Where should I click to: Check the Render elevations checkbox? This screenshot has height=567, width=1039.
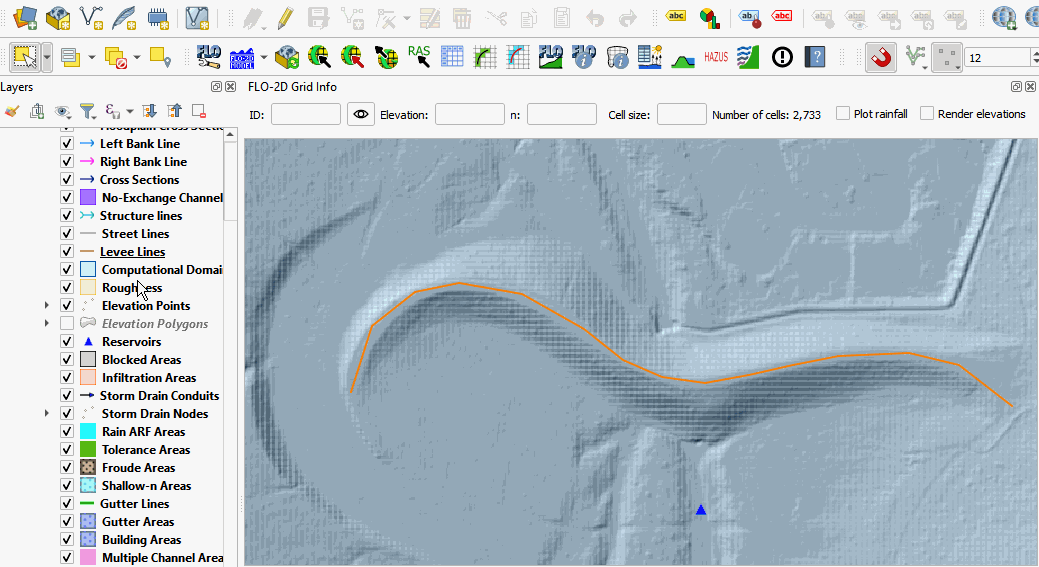pyautogui.click(x=927, y=114)
